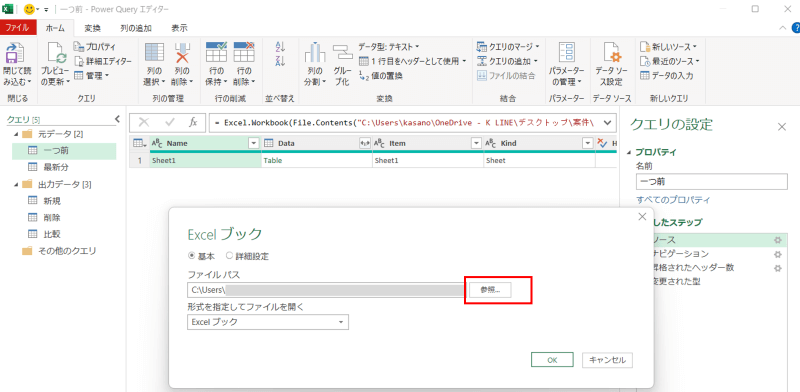800x392 pixels.
Task: Sort ascending with the A-Z icon
Action: click(280, 47)
